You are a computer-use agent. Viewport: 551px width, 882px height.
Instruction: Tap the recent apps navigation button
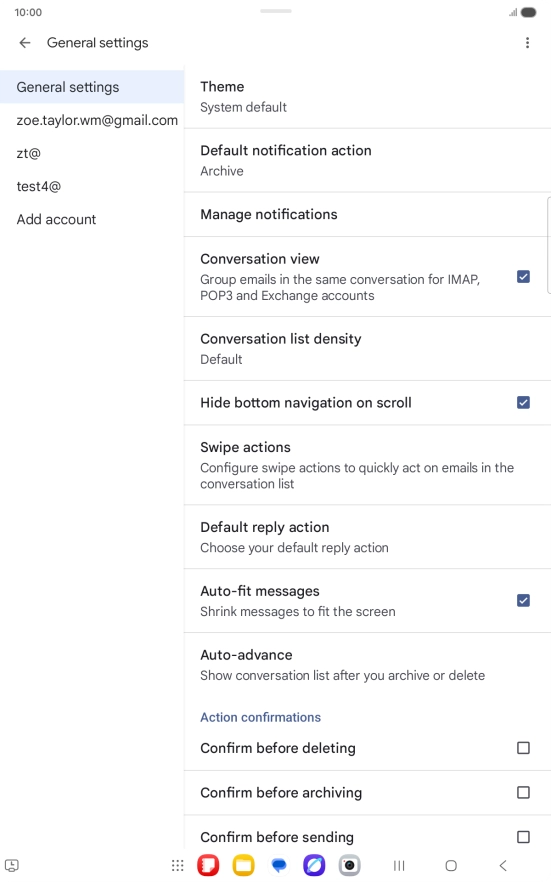399,866
